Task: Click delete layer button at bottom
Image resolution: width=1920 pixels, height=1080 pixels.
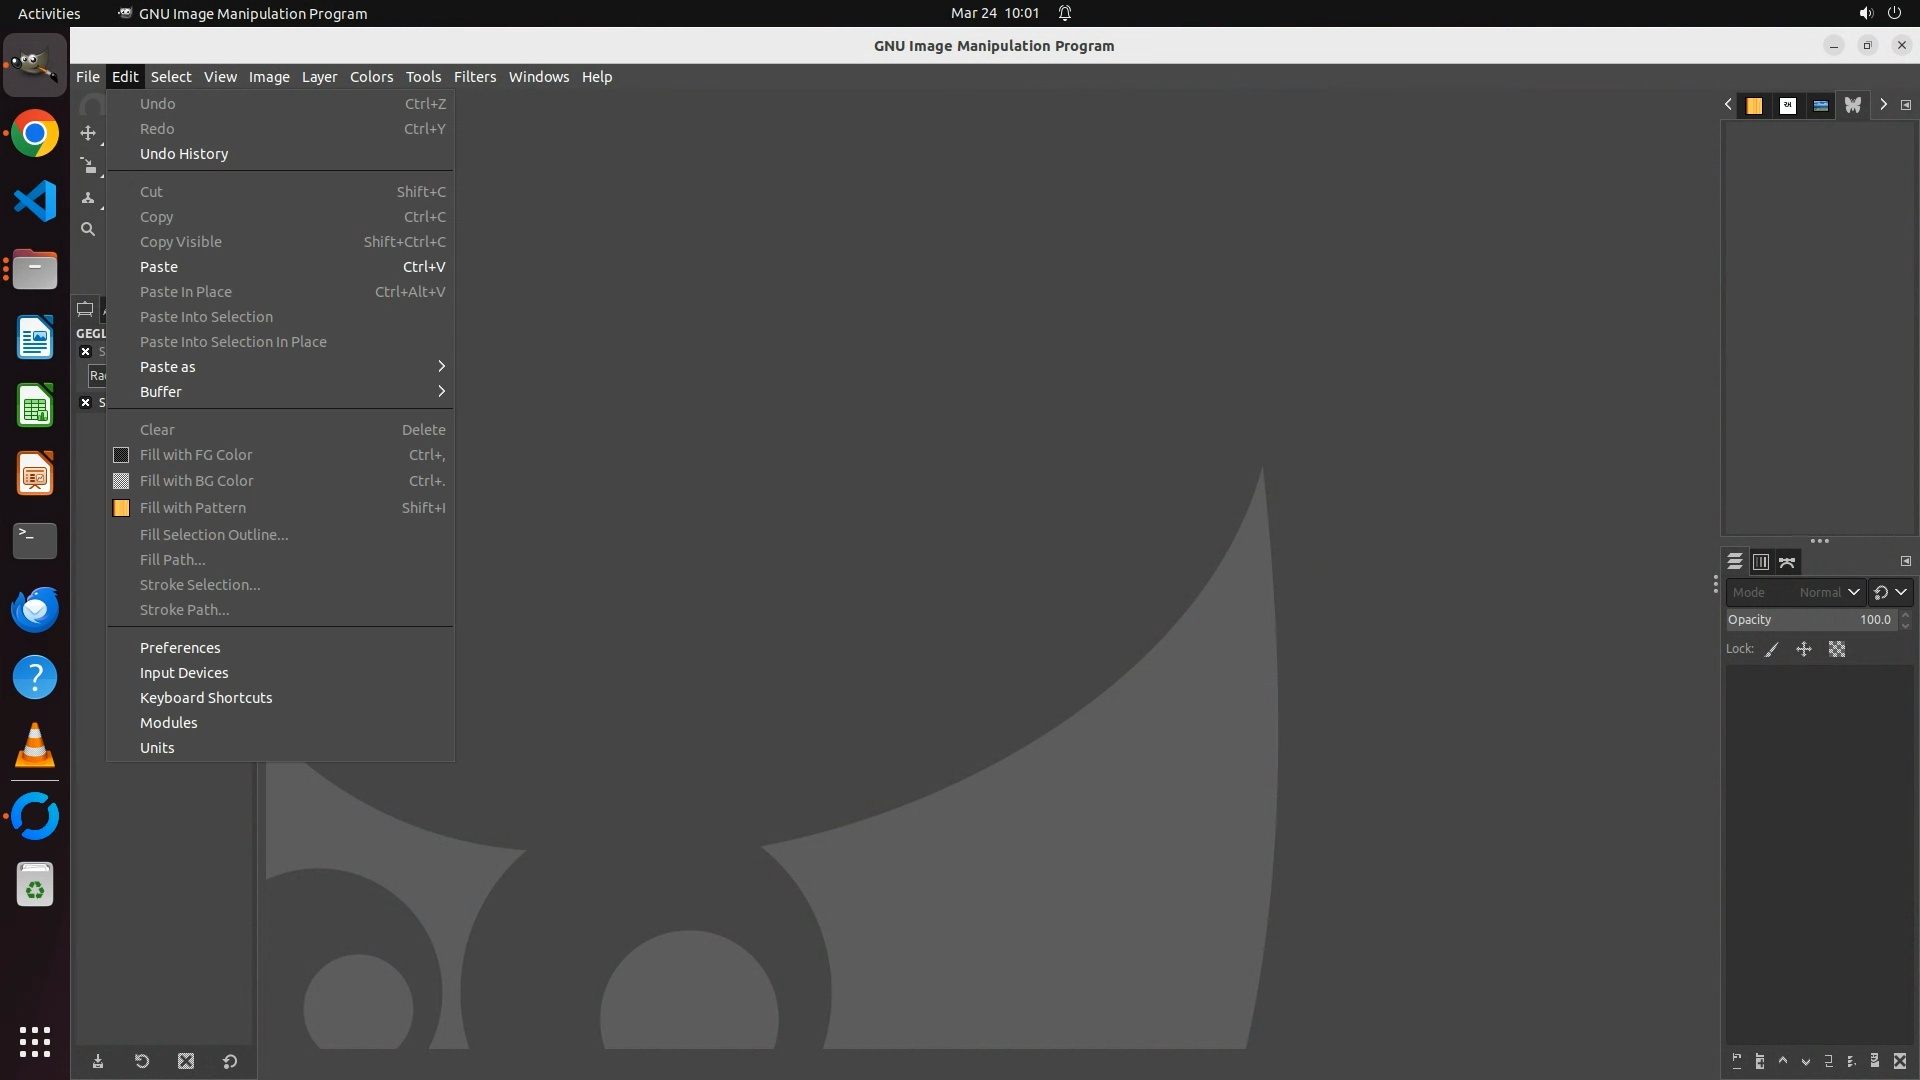Action: [x=1900, y=1061]
